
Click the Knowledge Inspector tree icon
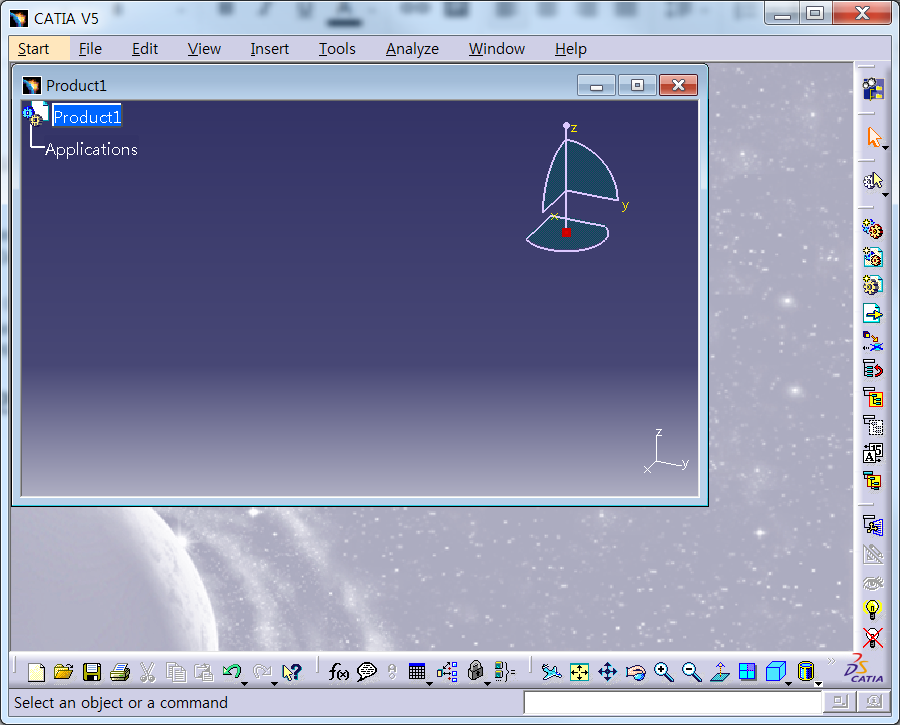[447, 672]
